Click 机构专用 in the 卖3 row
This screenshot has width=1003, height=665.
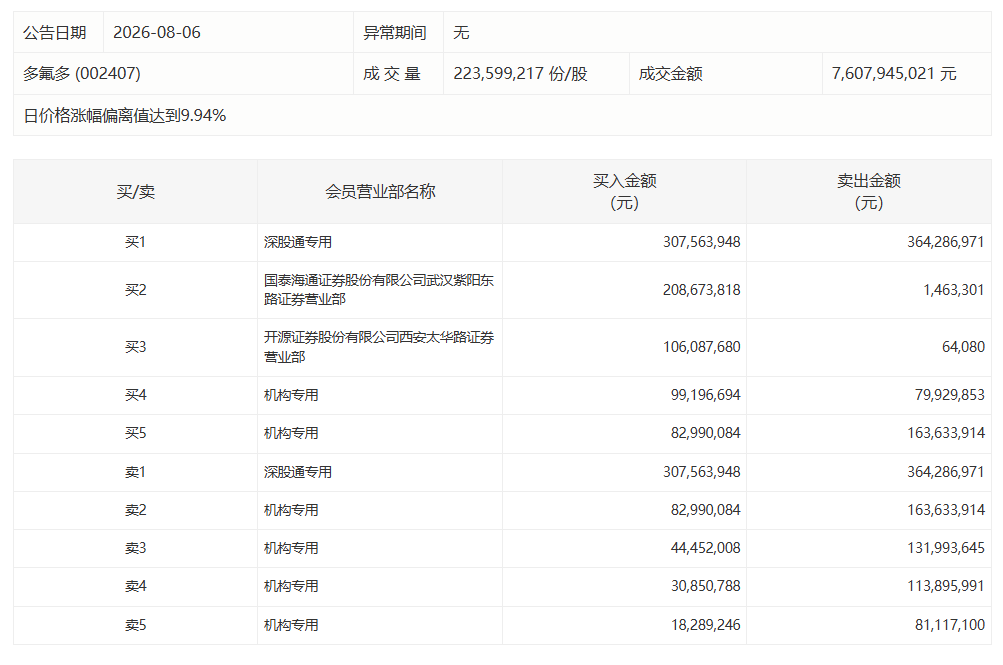(291, 549)
